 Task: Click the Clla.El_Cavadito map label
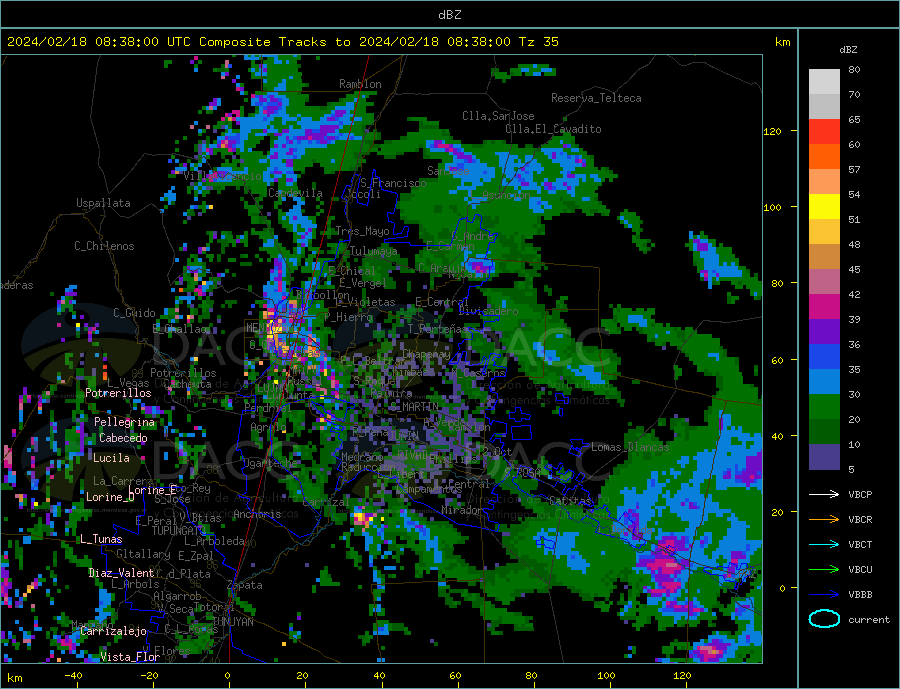(x=553, y=129)
